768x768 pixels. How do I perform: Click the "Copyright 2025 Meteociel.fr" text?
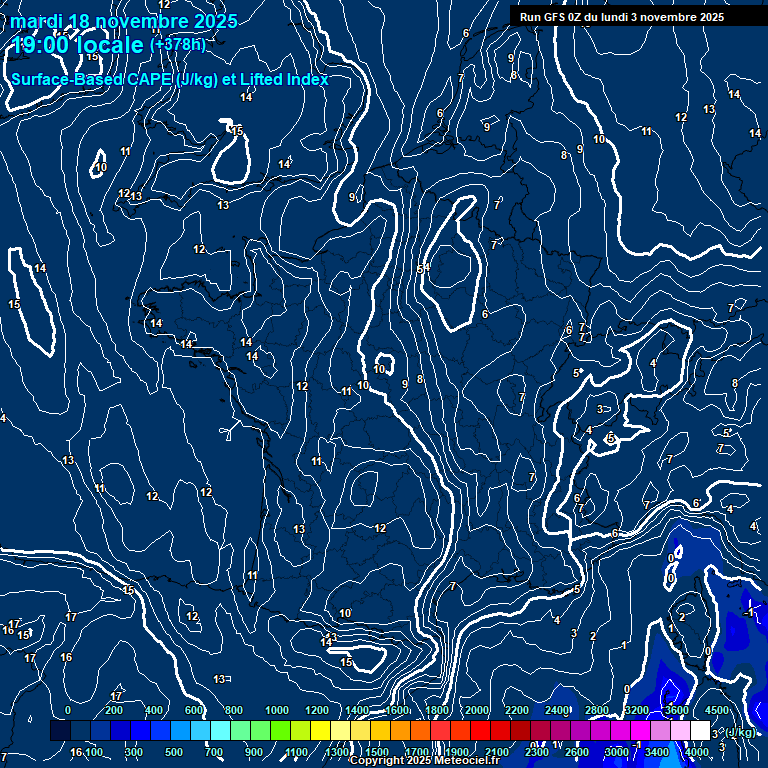[425, 760]
